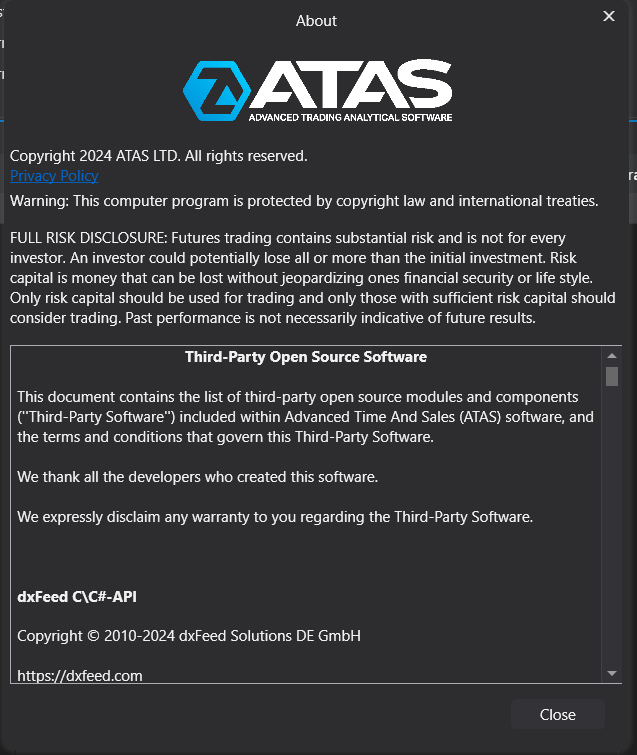Click the Close button

coord(558,714)
